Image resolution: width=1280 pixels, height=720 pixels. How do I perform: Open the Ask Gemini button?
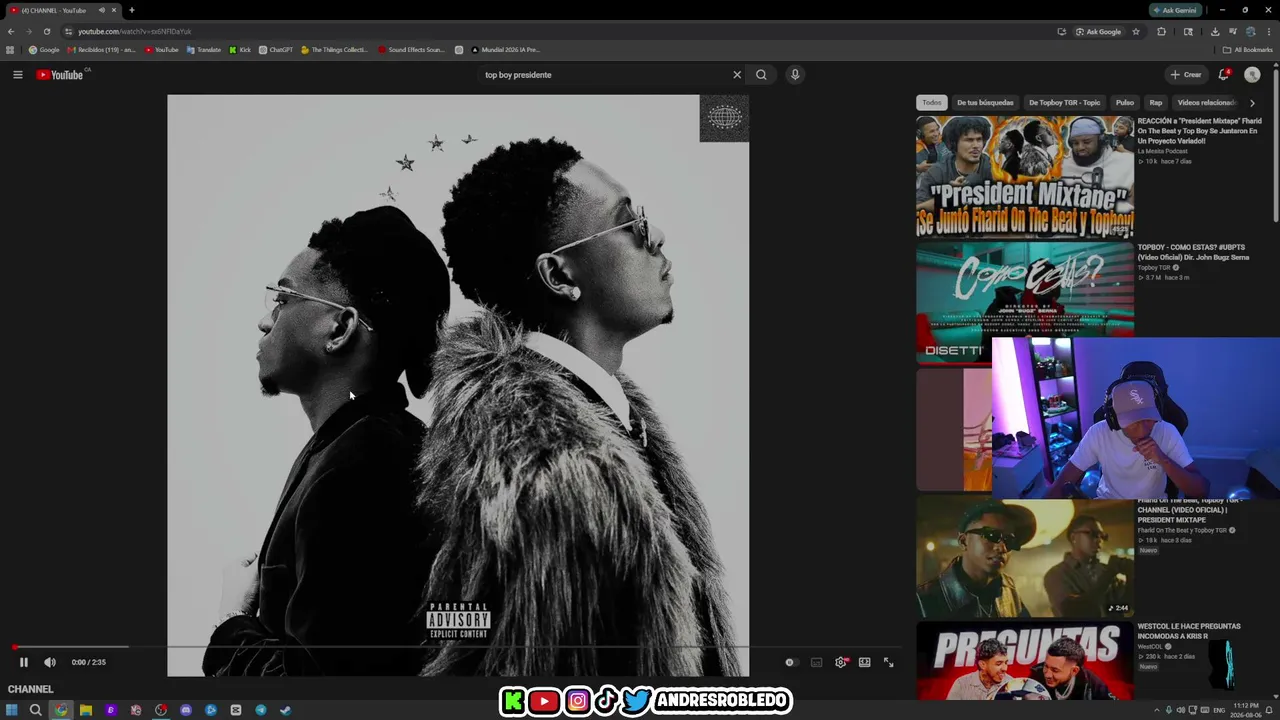[1175, 10]
